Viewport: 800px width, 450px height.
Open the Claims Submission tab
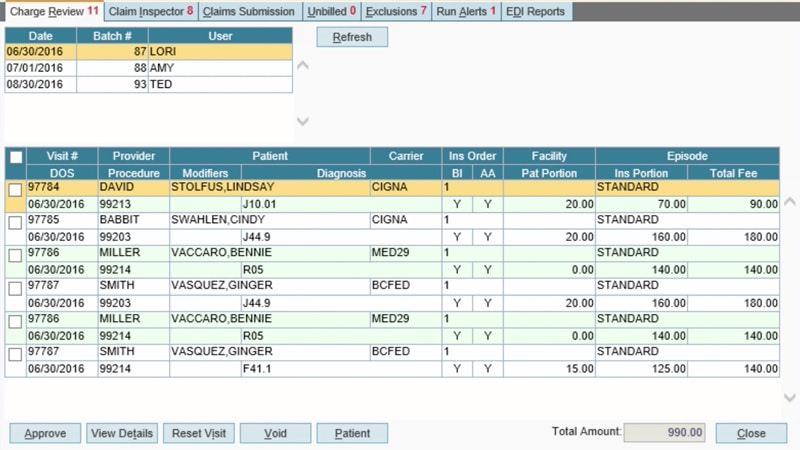coord(249,11)
